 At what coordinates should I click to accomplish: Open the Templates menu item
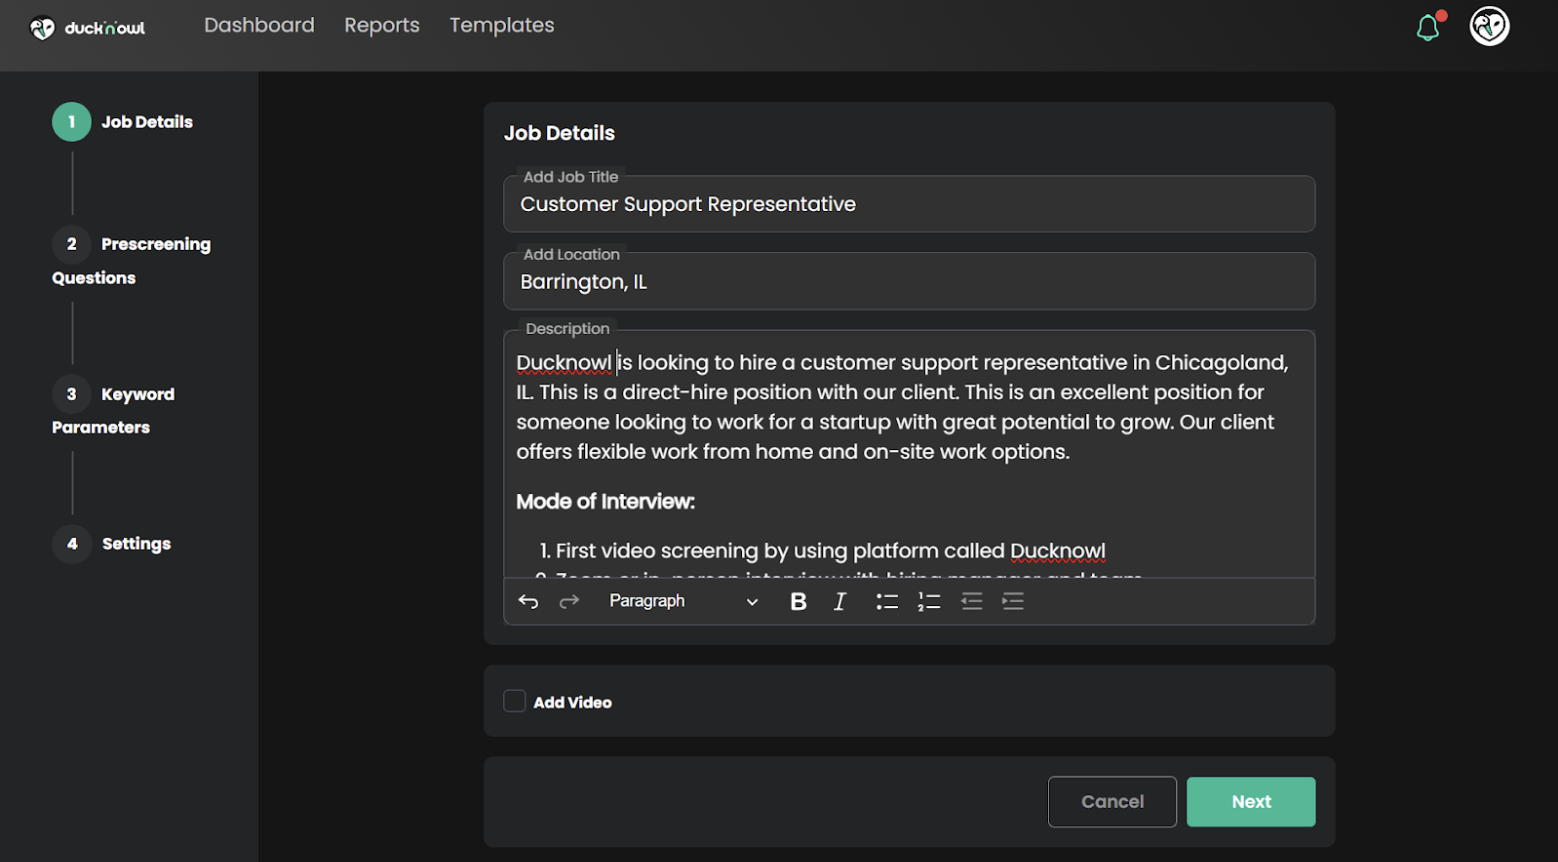(x=502, y=25)
